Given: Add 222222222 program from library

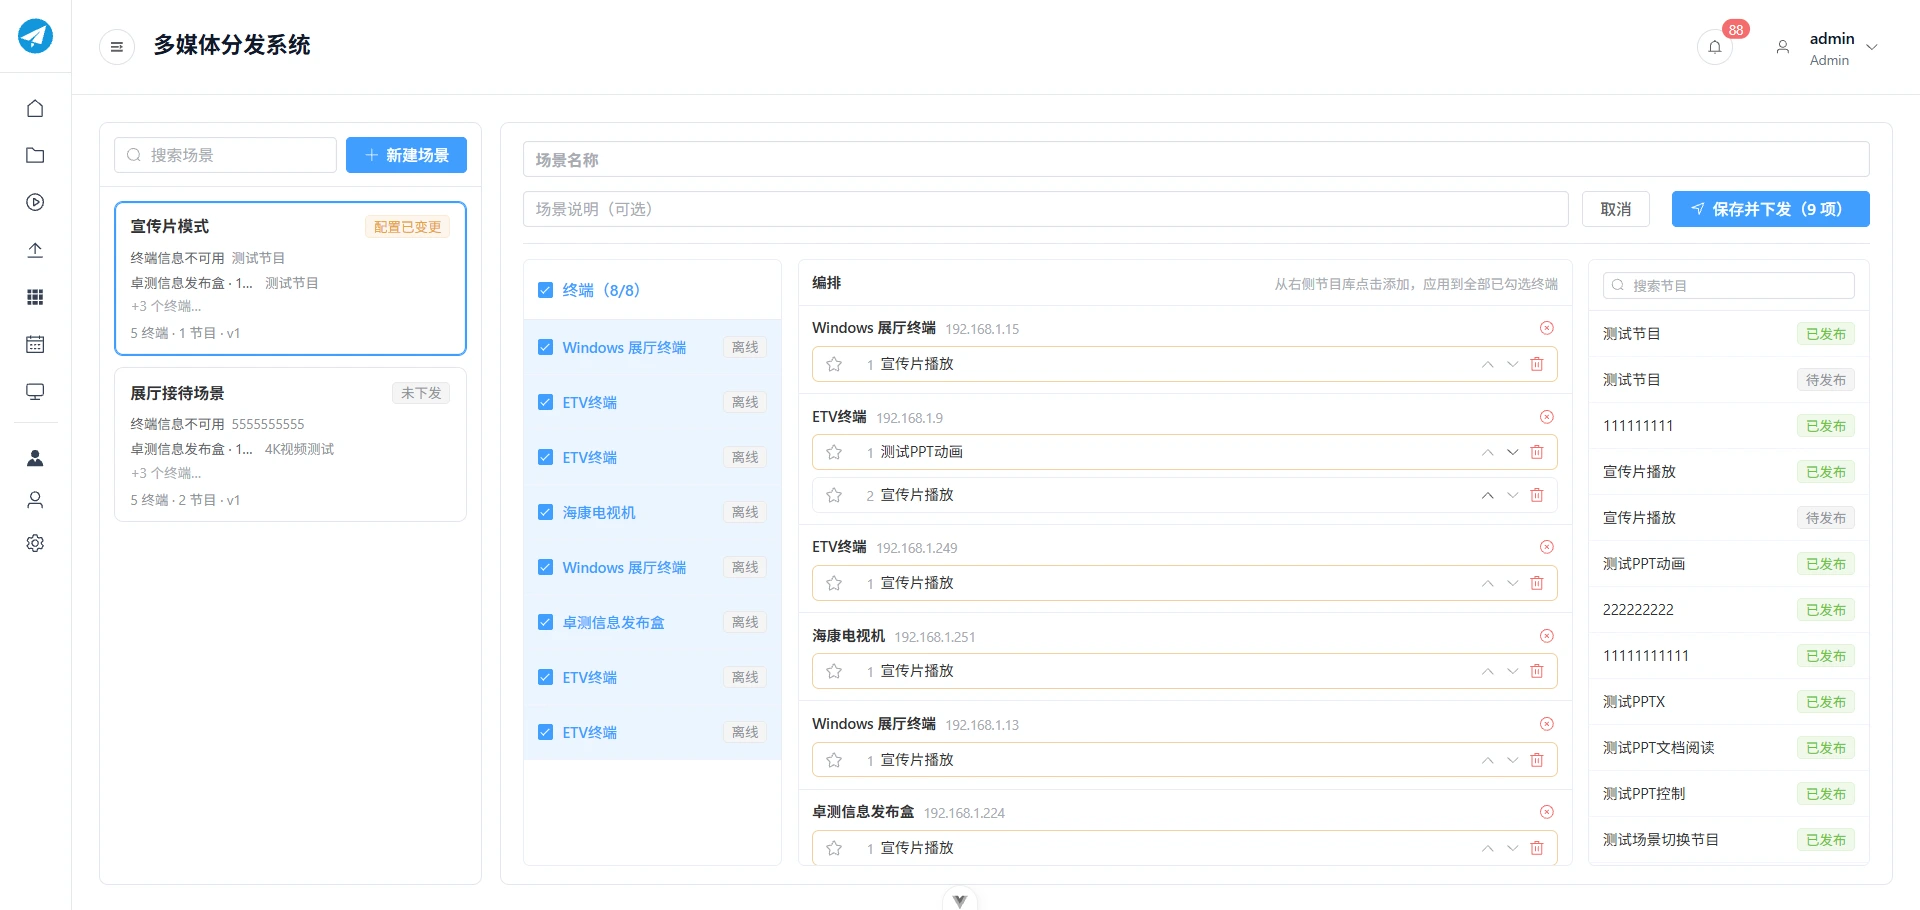Looking at the screenshot, I should [1728, 610].
